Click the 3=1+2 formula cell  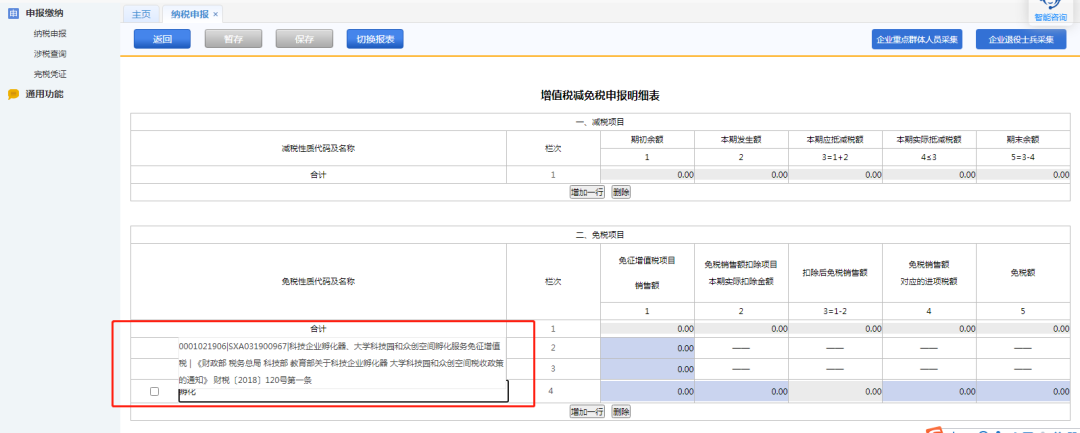click(x=835, y=157)
